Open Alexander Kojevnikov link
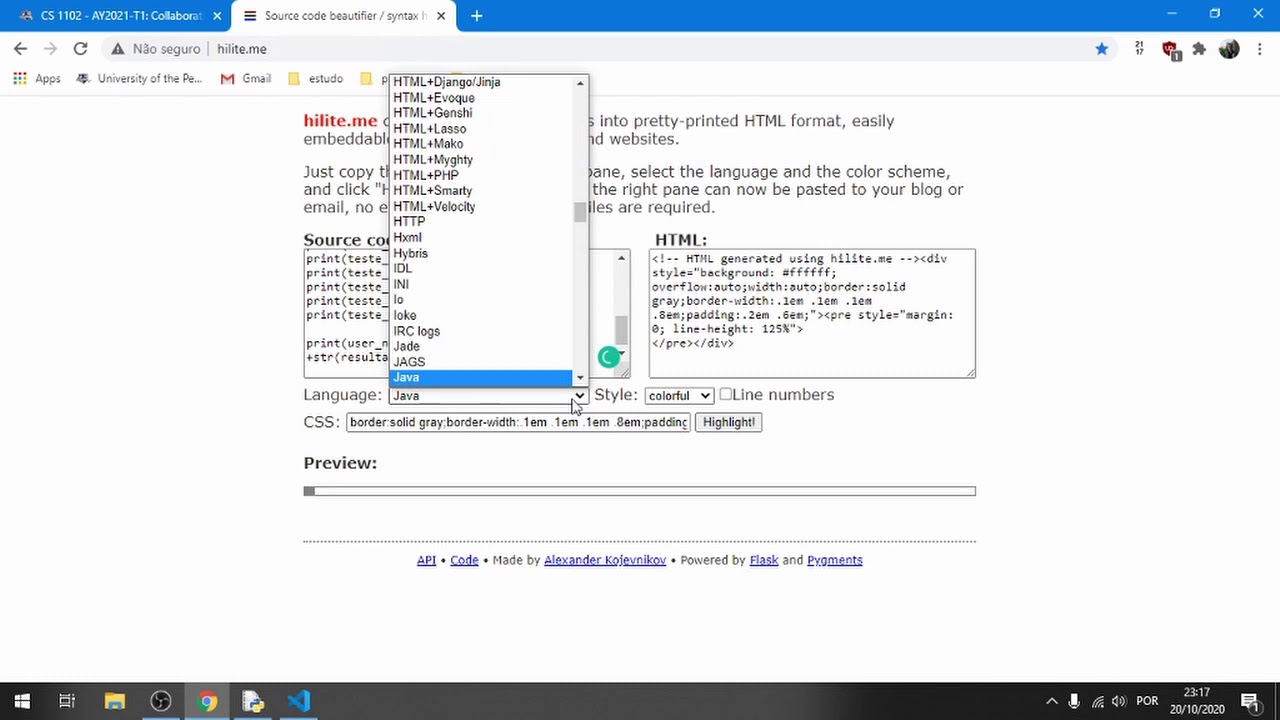This screenshot has height=720, width=1280. point(605,560)
